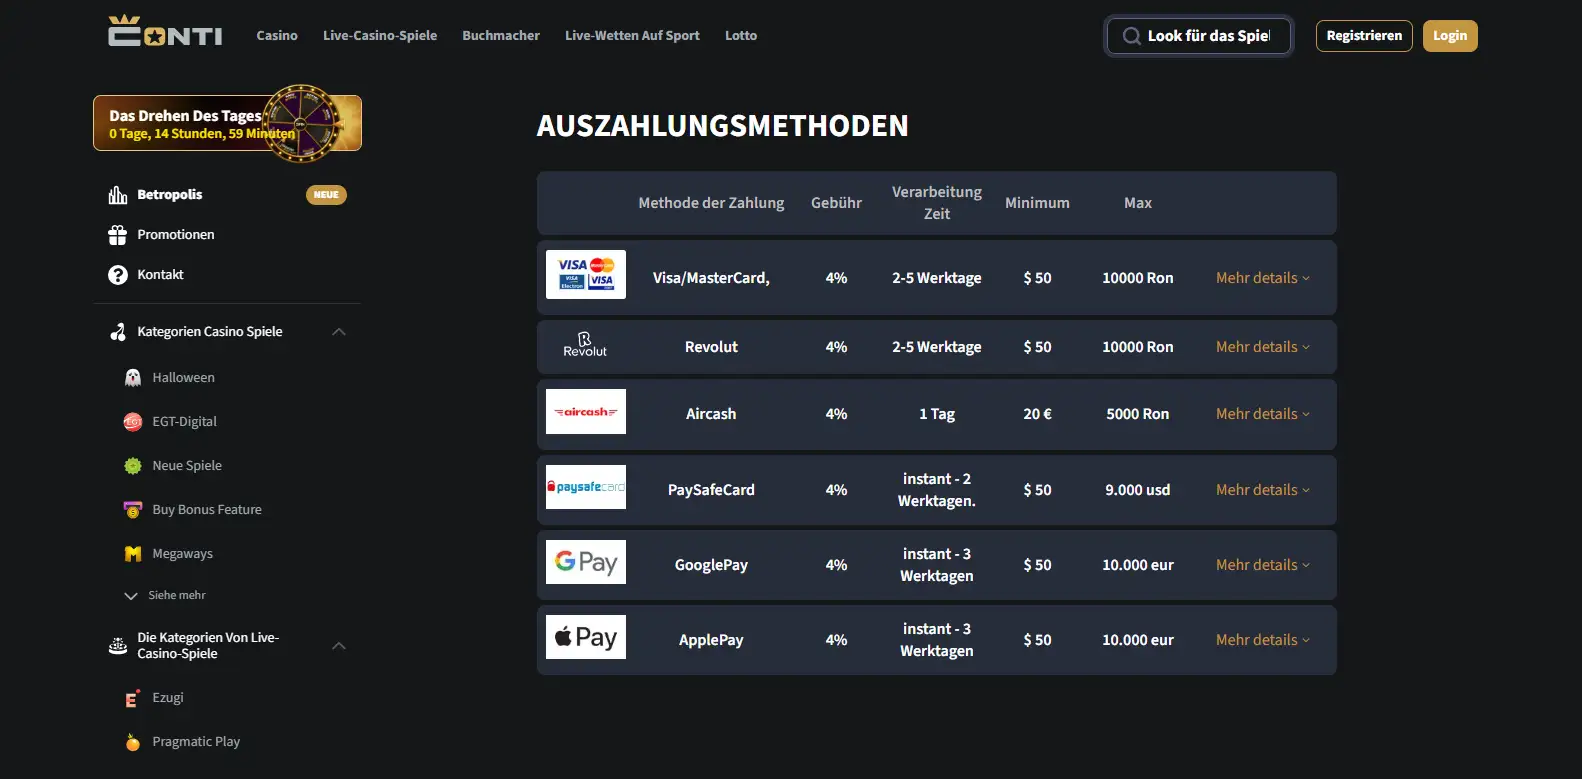Click the Halloween ghost icon
Viewport: 1582px width, 779px height.
click(x=133, y=378)
